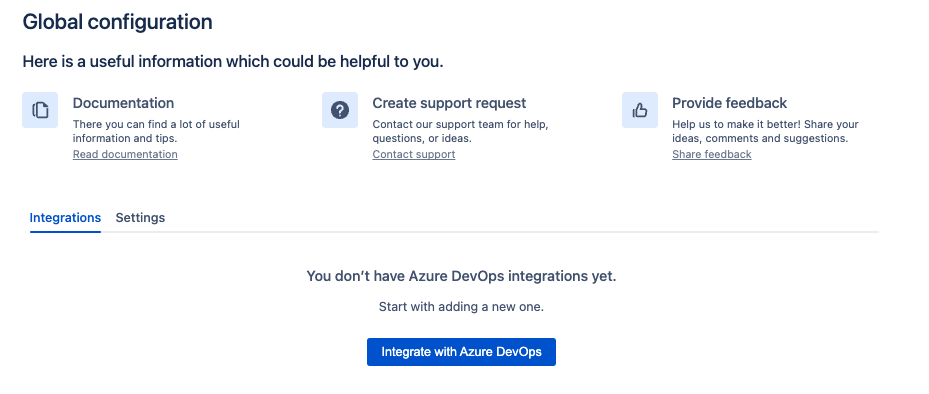This screenshot has height=394, width=929.
Task: Click the 'Start with adding a new one' text
Action: (462, 307)
